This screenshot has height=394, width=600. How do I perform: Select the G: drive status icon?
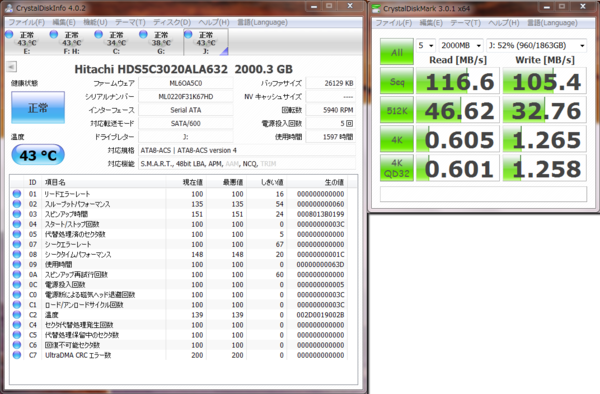143,35
